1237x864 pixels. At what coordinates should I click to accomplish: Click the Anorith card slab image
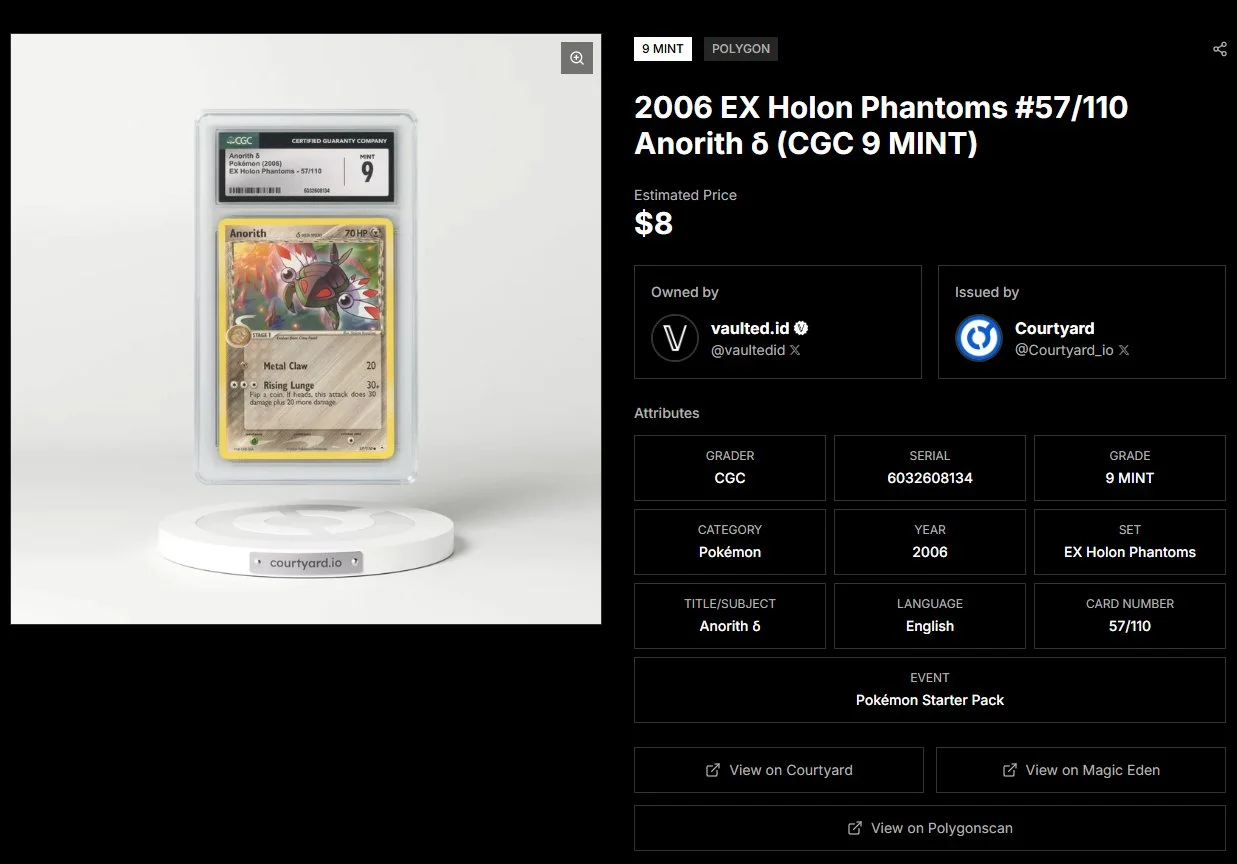[306, 297]
